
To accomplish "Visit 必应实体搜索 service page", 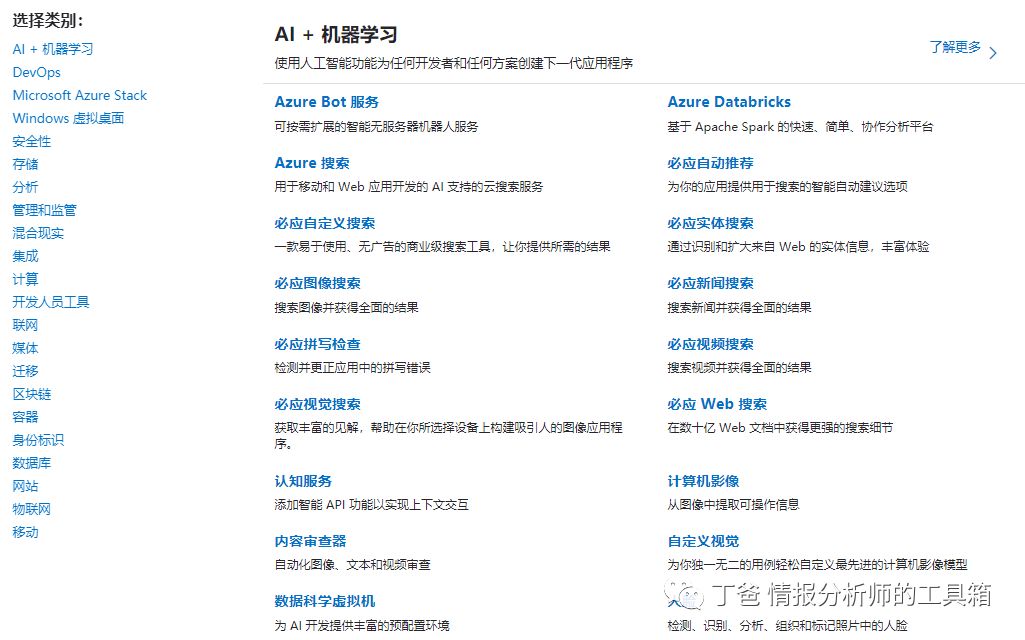I will point(711,223).
